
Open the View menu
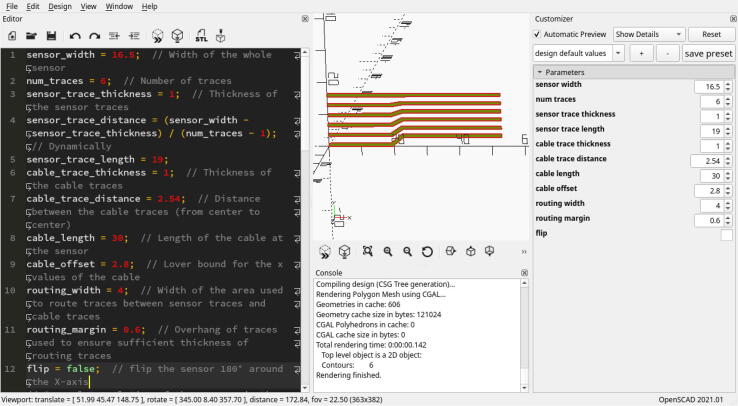(x=88, y=7)
